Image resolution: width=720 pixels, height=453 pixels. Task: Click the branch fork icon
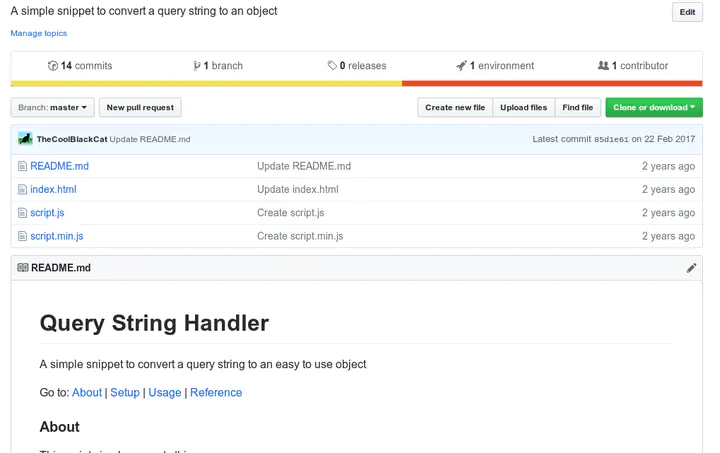coord(197,66)
